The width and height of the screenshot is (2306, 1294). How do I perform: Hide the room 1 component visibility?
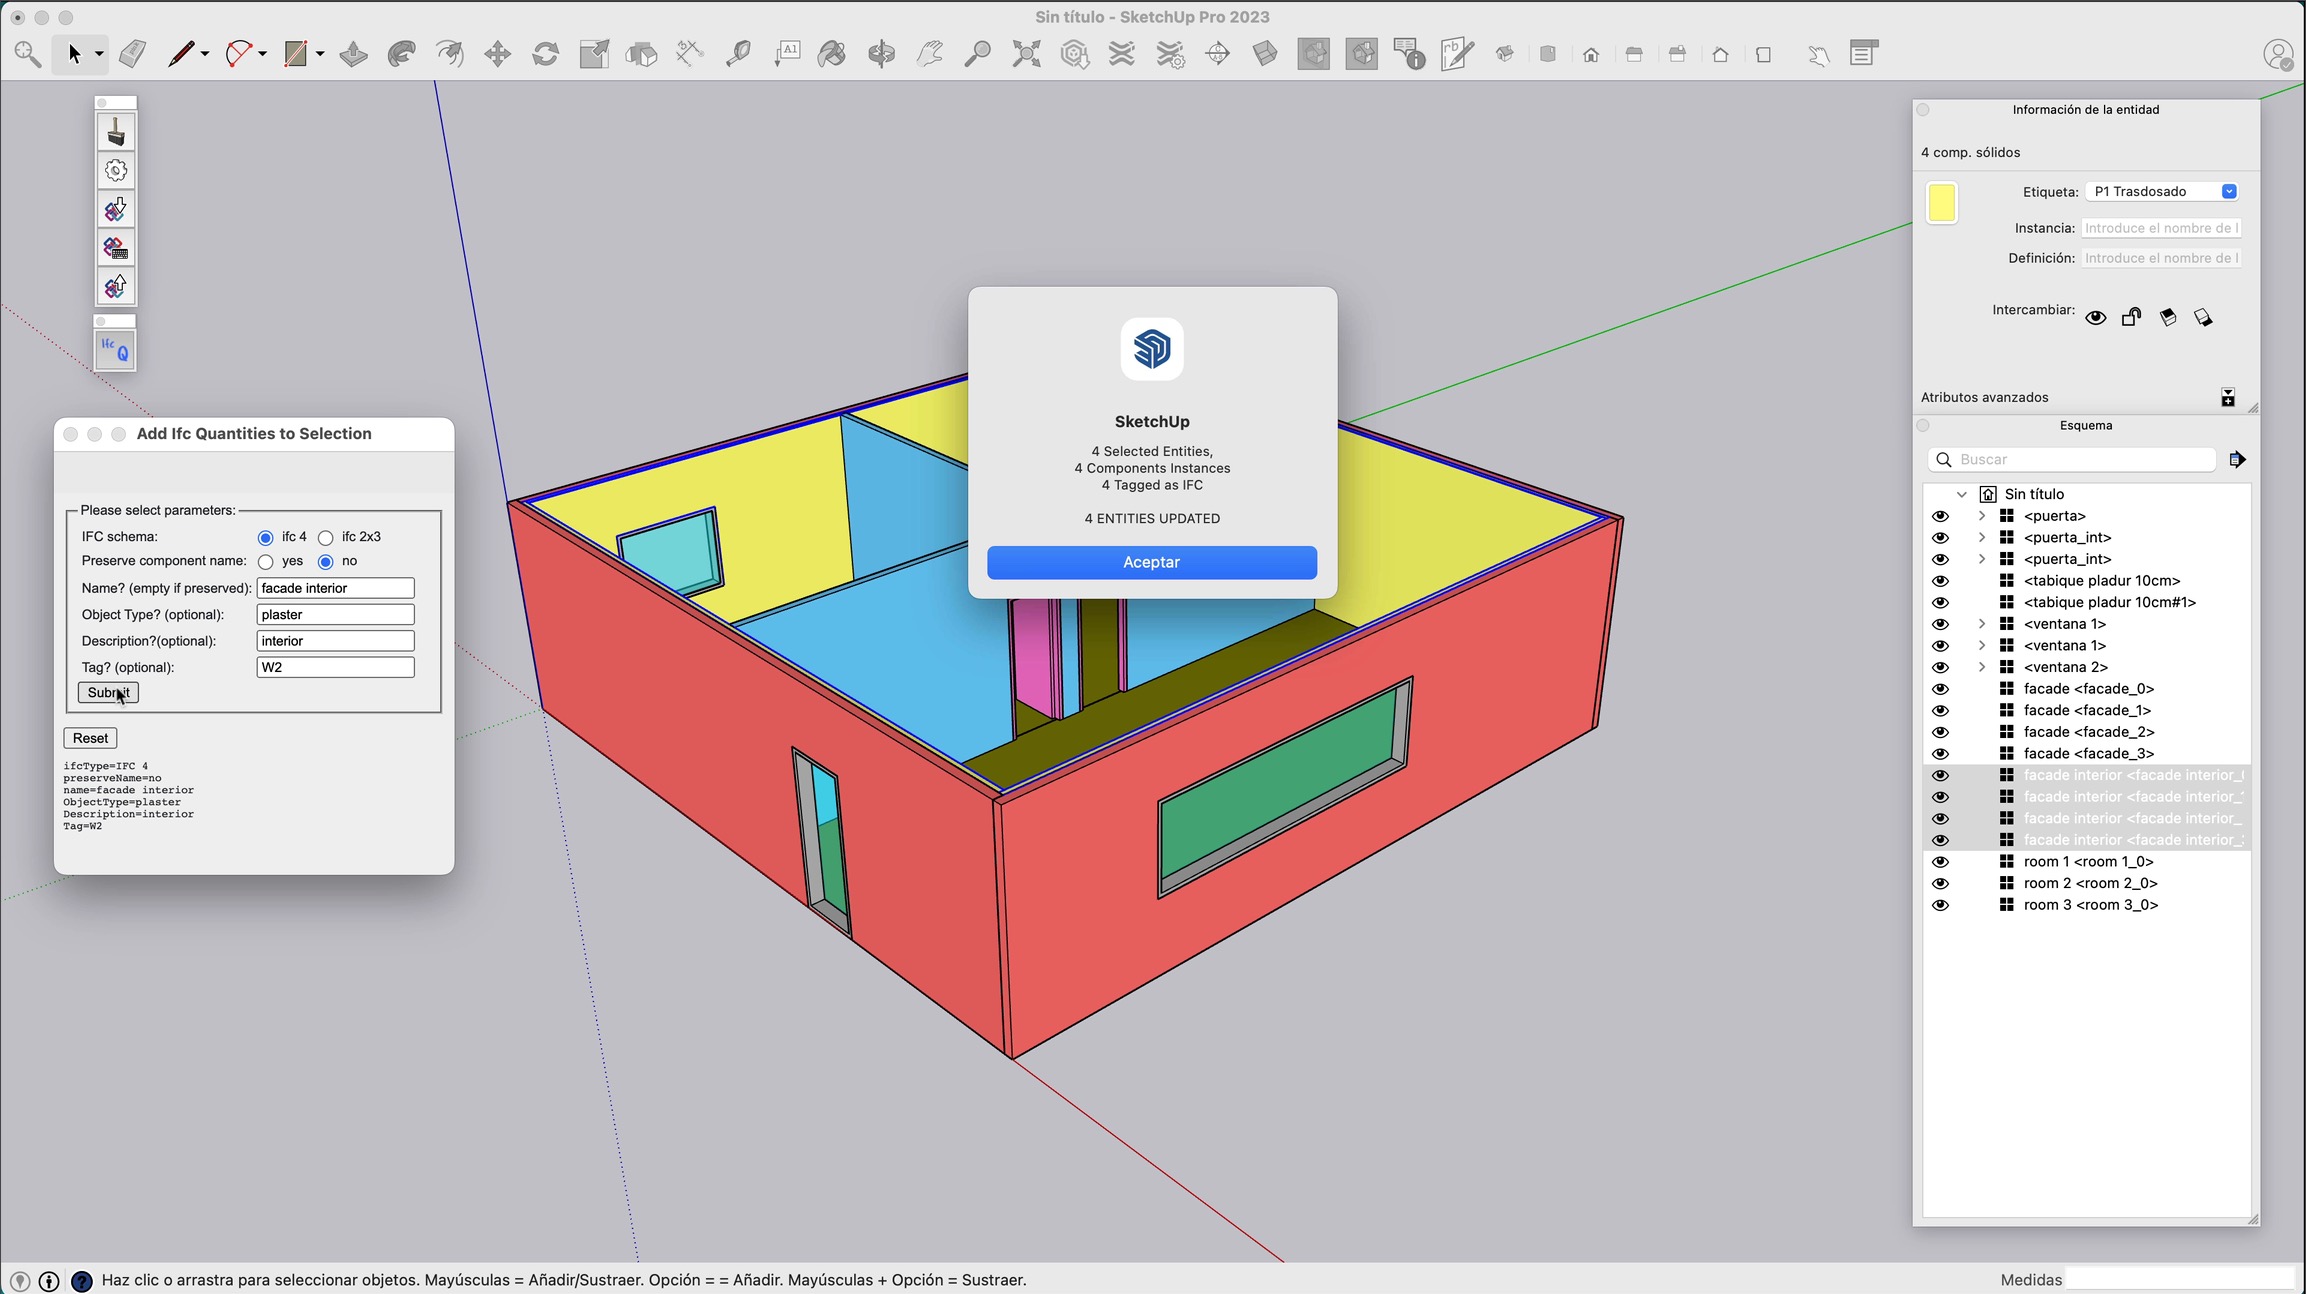1941,861
